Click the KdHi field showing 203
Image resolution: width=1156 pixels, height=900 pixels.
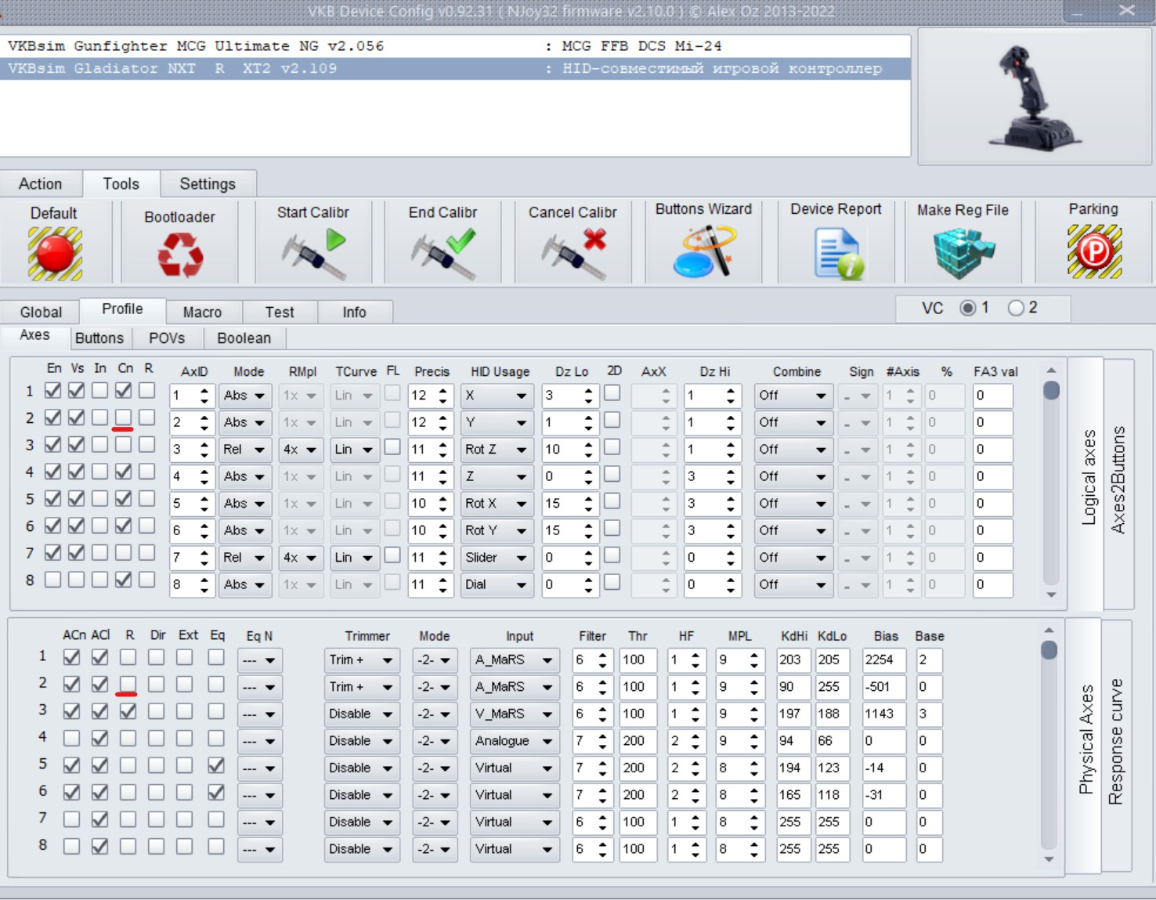[793, 660]
